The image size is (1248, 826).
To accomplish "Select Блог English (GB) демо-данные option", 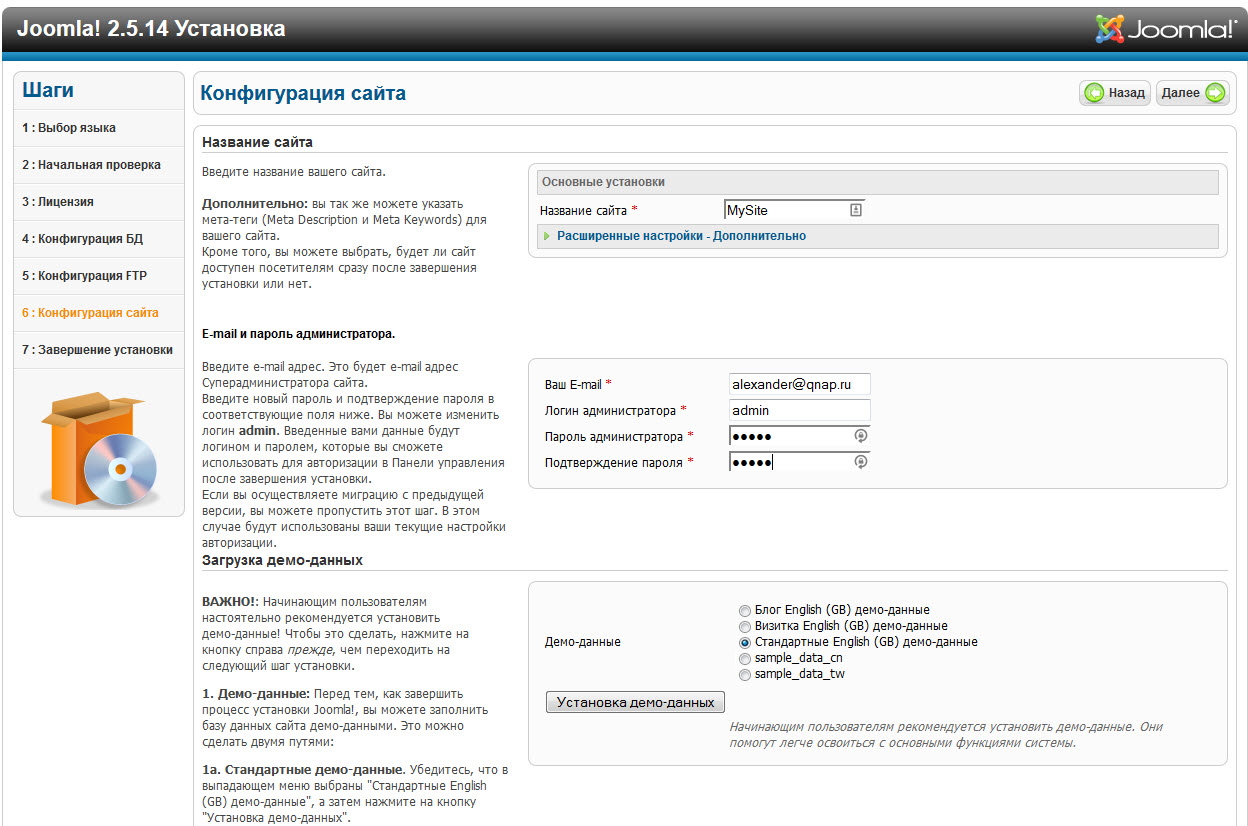I will (744, 610).
